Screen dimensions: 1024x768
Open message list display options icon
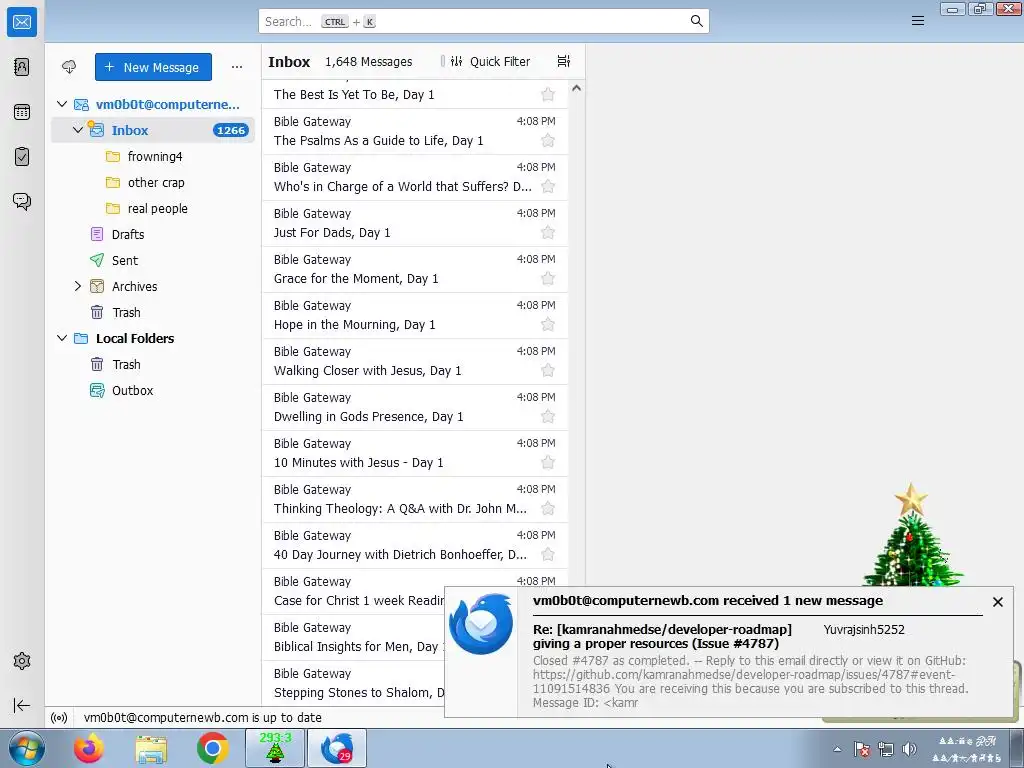tap(564, 61)
